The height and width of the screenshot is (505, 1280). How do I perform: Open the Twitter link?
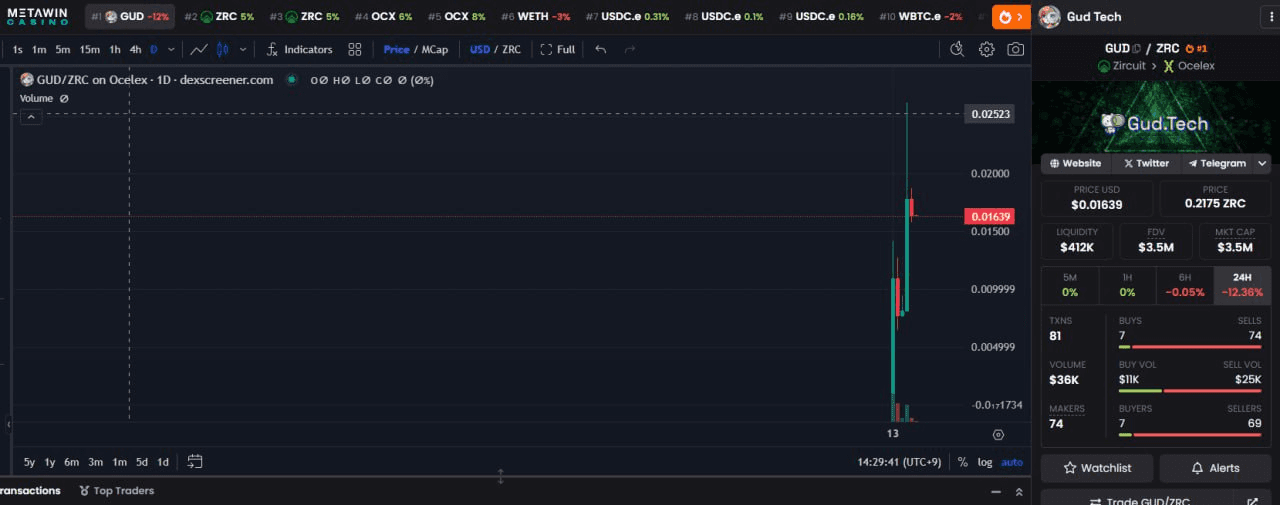1146,163
